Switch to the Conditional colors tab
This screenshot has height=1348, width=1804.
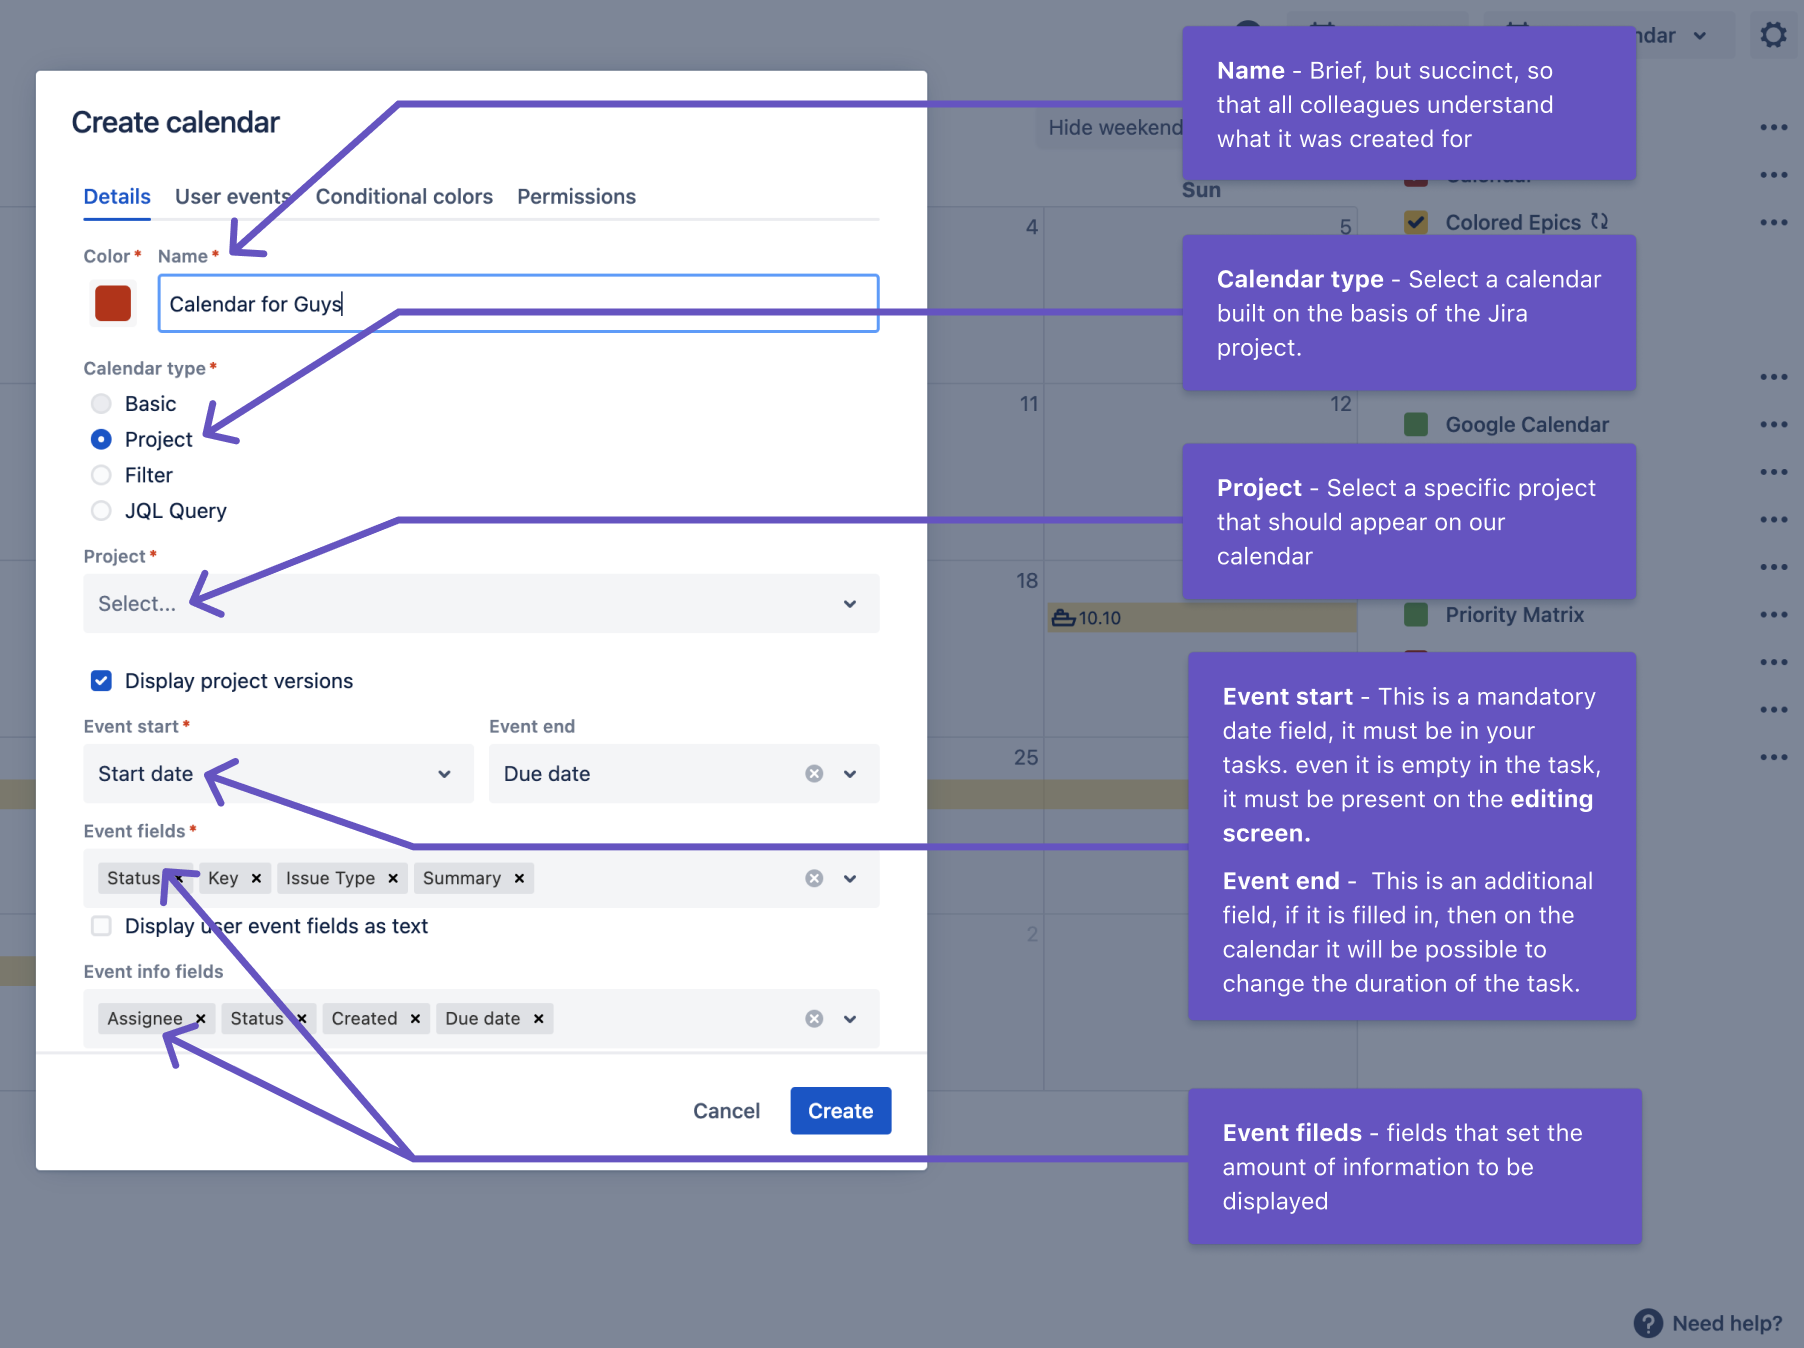tap(404, 197)
